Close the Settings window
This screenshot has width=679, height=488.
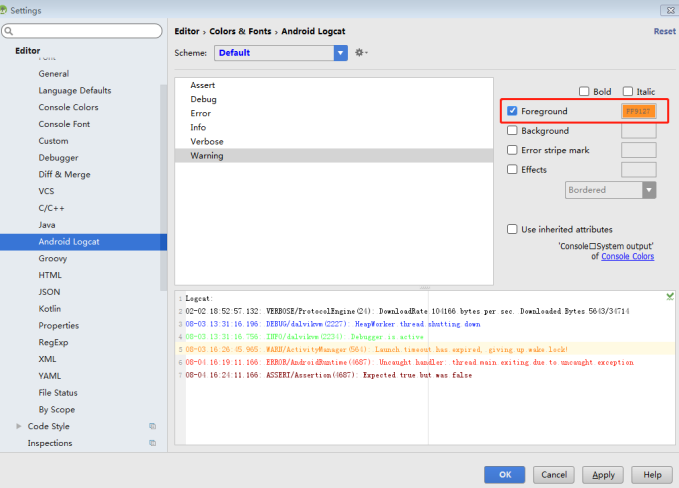click(669, 10)
